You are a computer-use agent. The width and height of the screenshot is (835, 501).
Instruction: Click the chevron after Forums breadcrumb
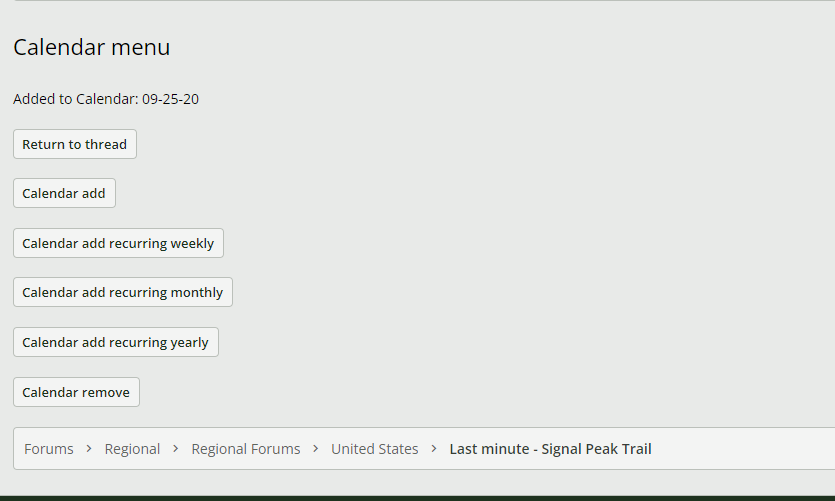(x=89, y=449)
